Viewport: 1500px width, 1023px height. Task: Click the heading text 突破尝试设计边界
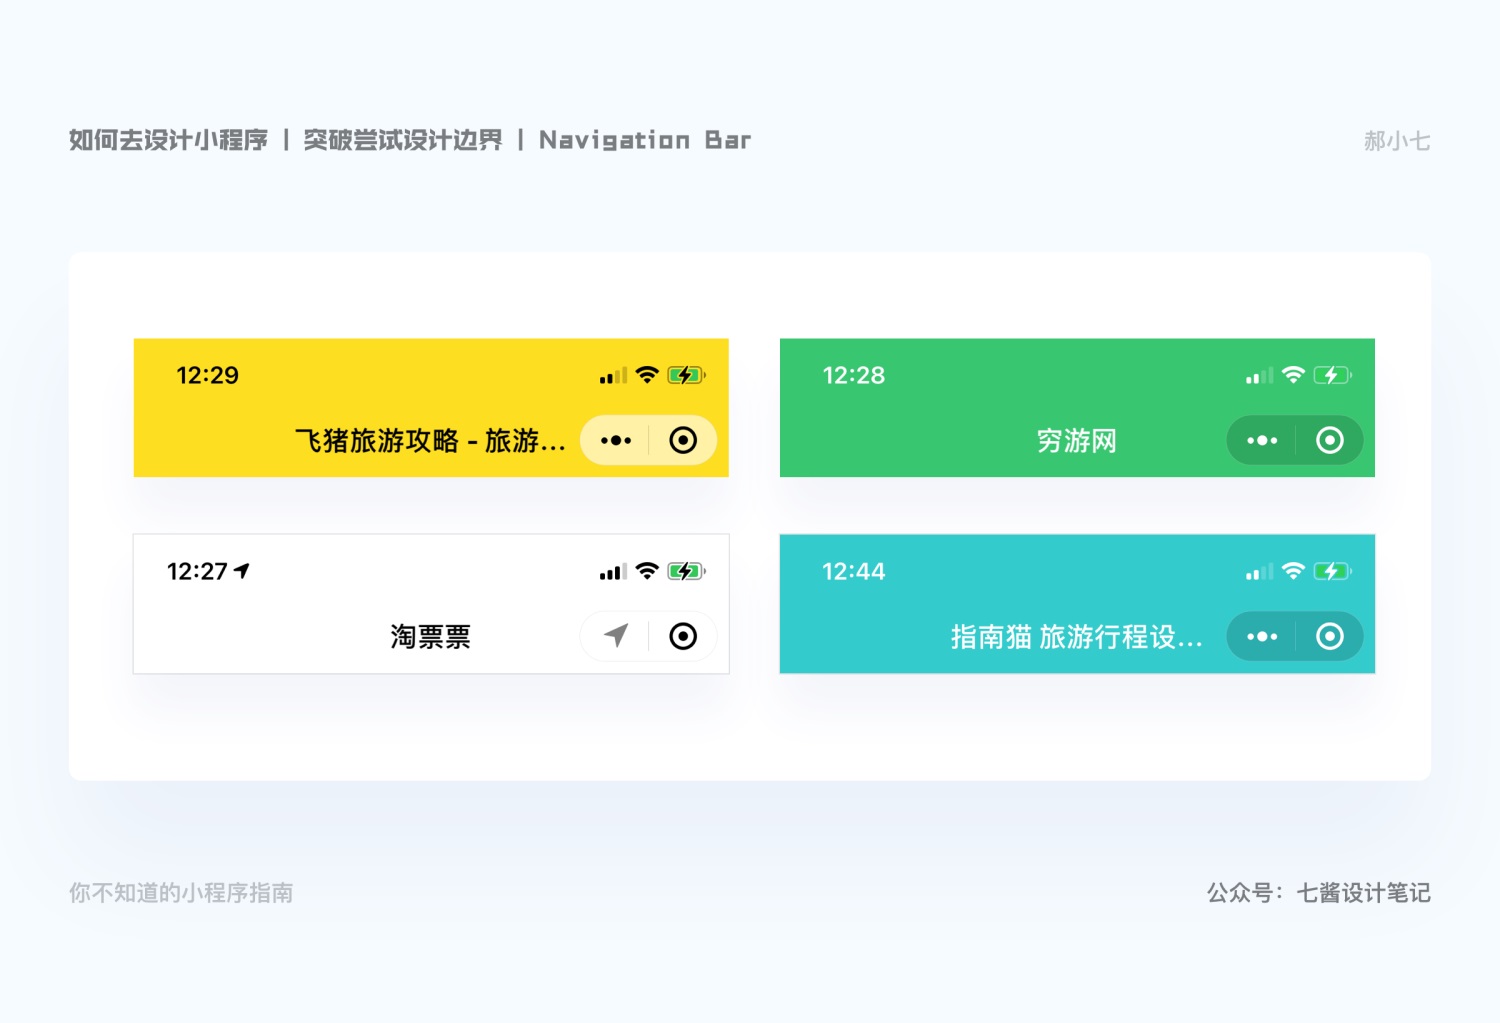(403, 140)
